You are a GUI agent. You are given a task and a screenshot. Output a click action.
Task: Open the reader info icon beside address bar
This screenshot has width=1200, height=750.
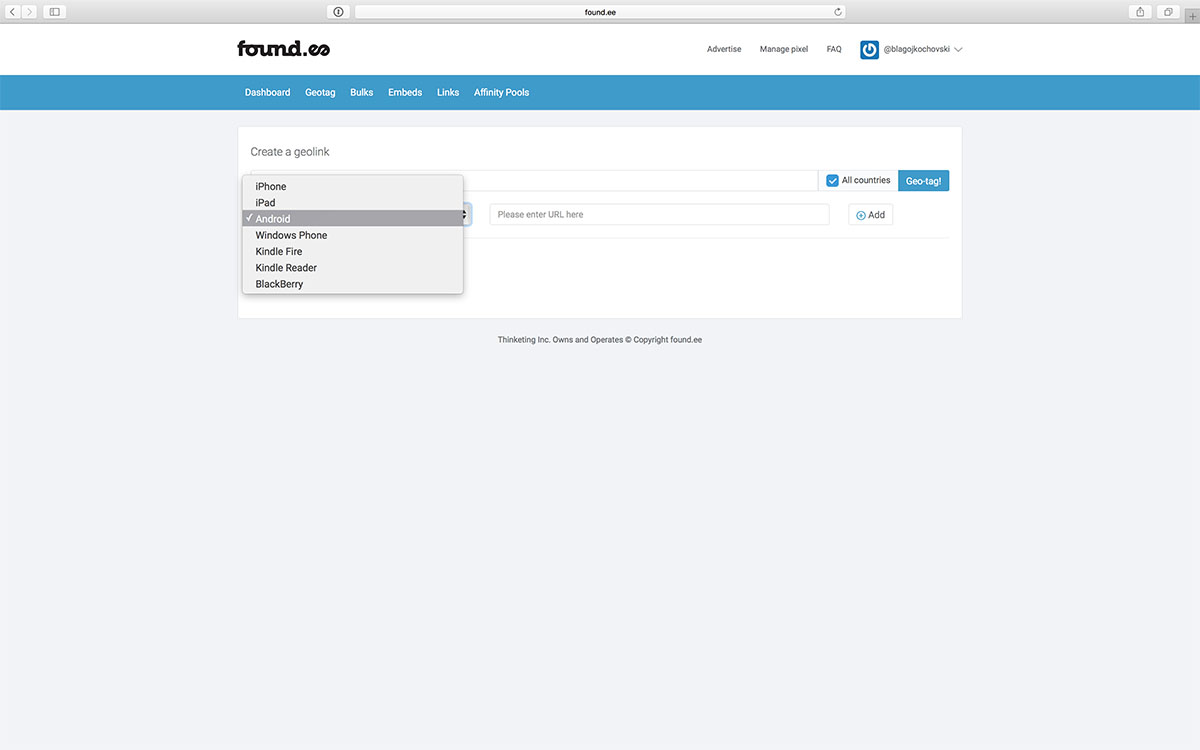pos(338,12)
